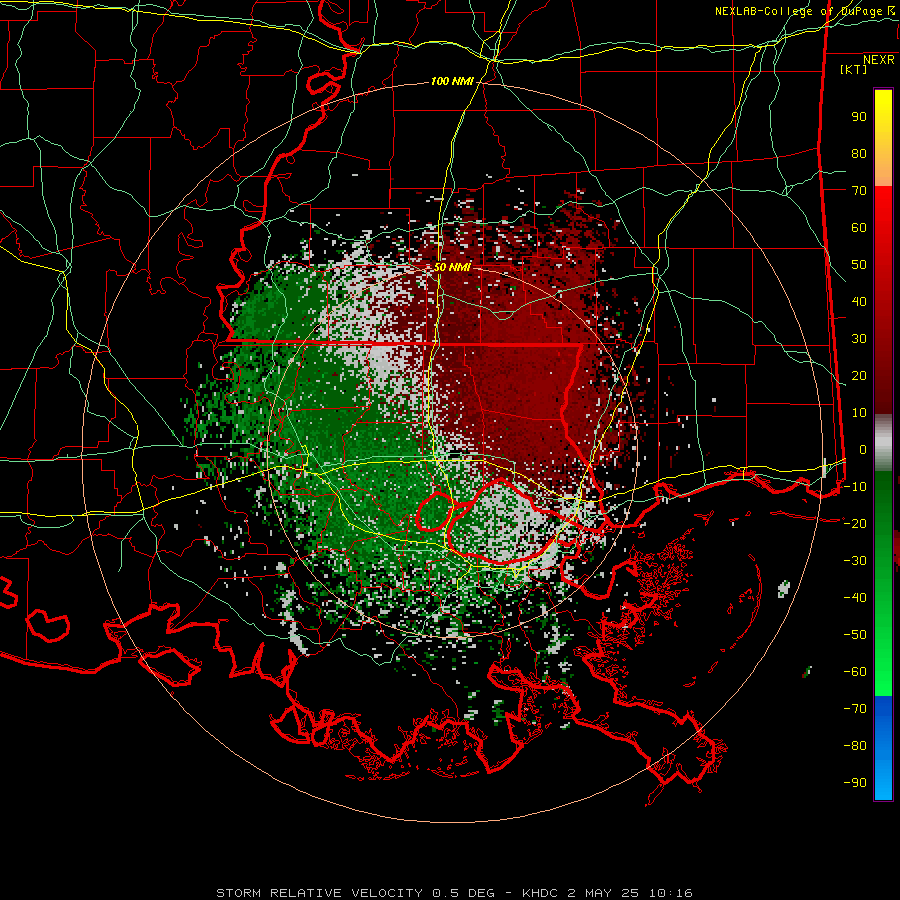Click the 2 MAY 25 date text
The image size is (900, 900).
[x=603, y=893]
